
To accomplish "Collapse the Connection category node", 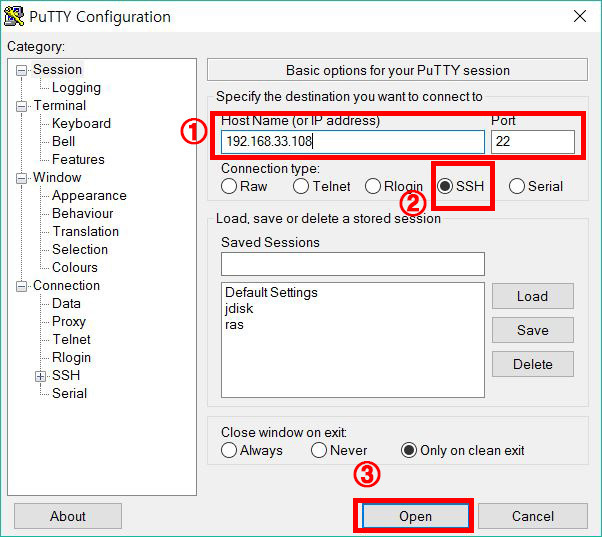I will [x=22, y=286].
